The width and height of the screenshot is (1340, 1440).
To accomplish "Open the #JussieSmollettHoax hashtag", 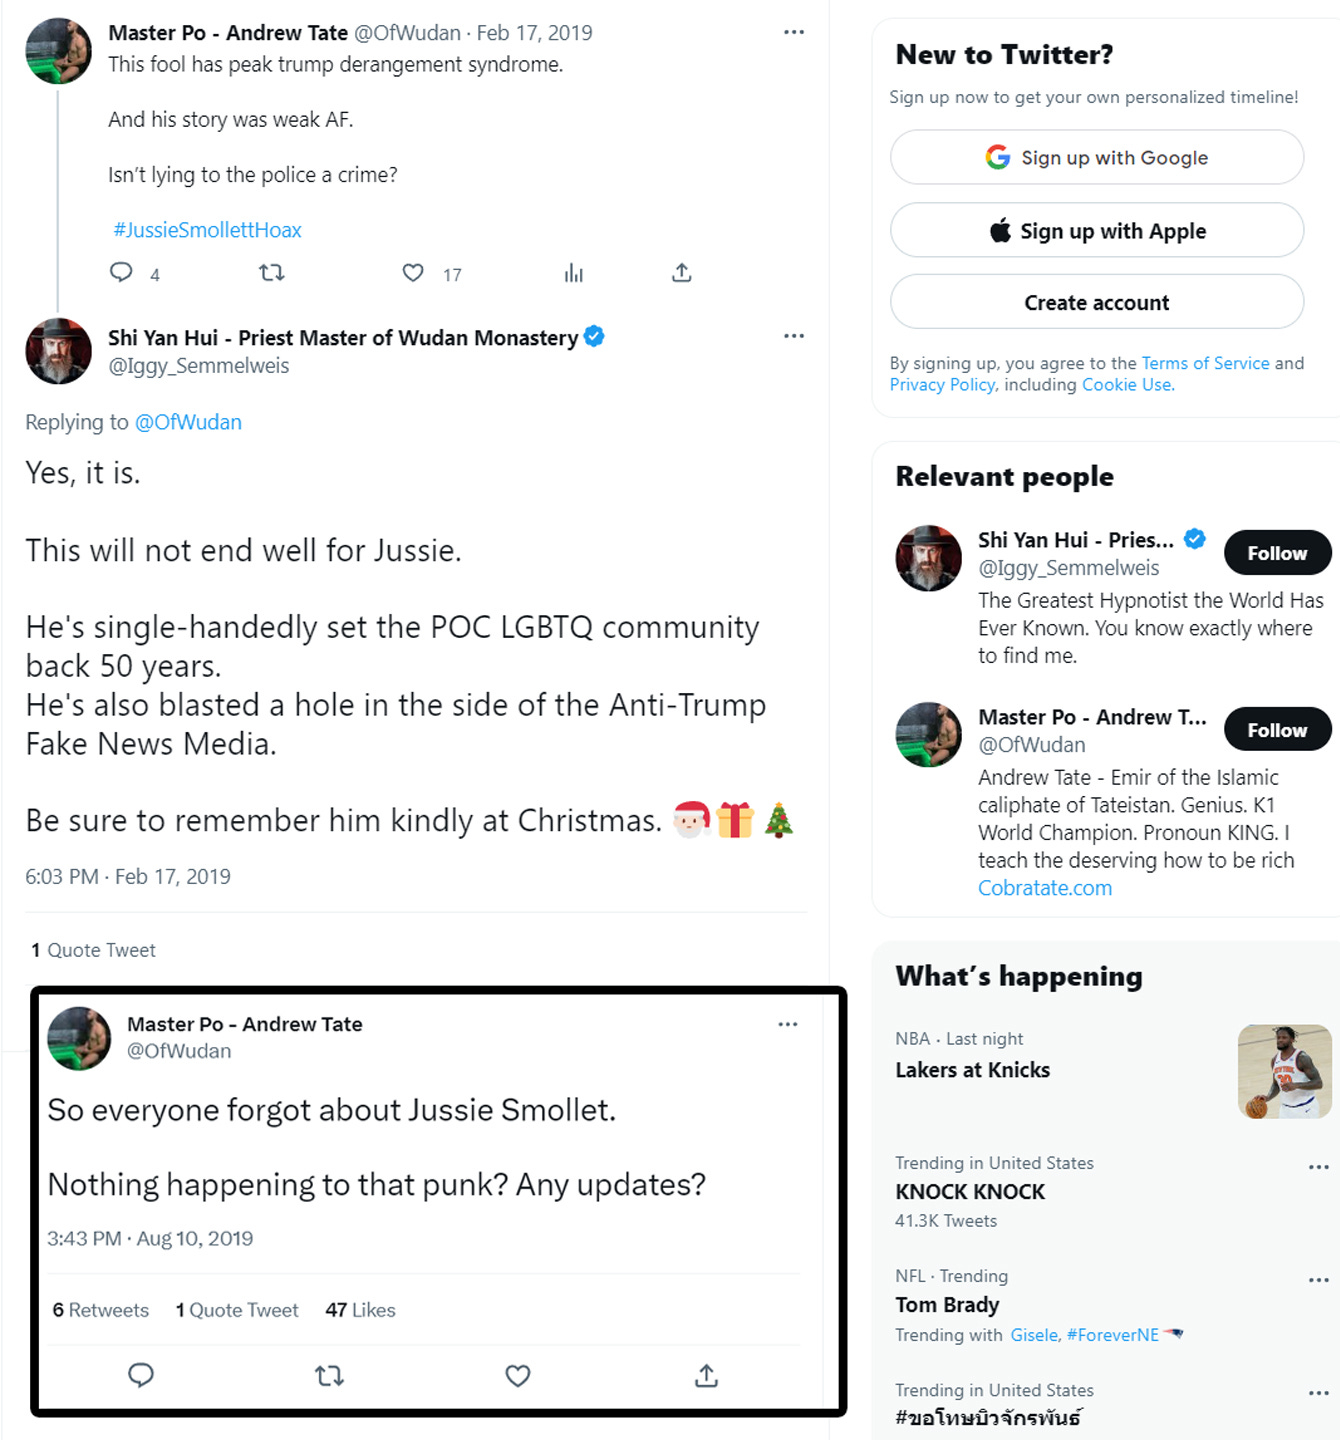I will [x=207, y=230].
